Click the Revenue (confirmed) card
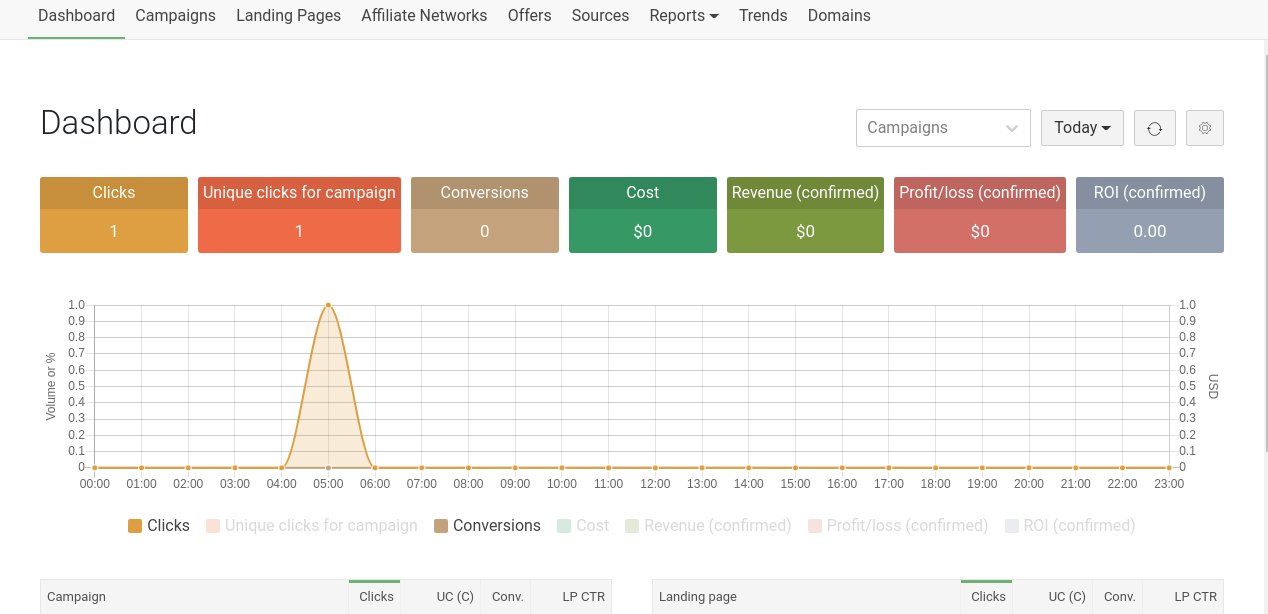 click(805, 215)
